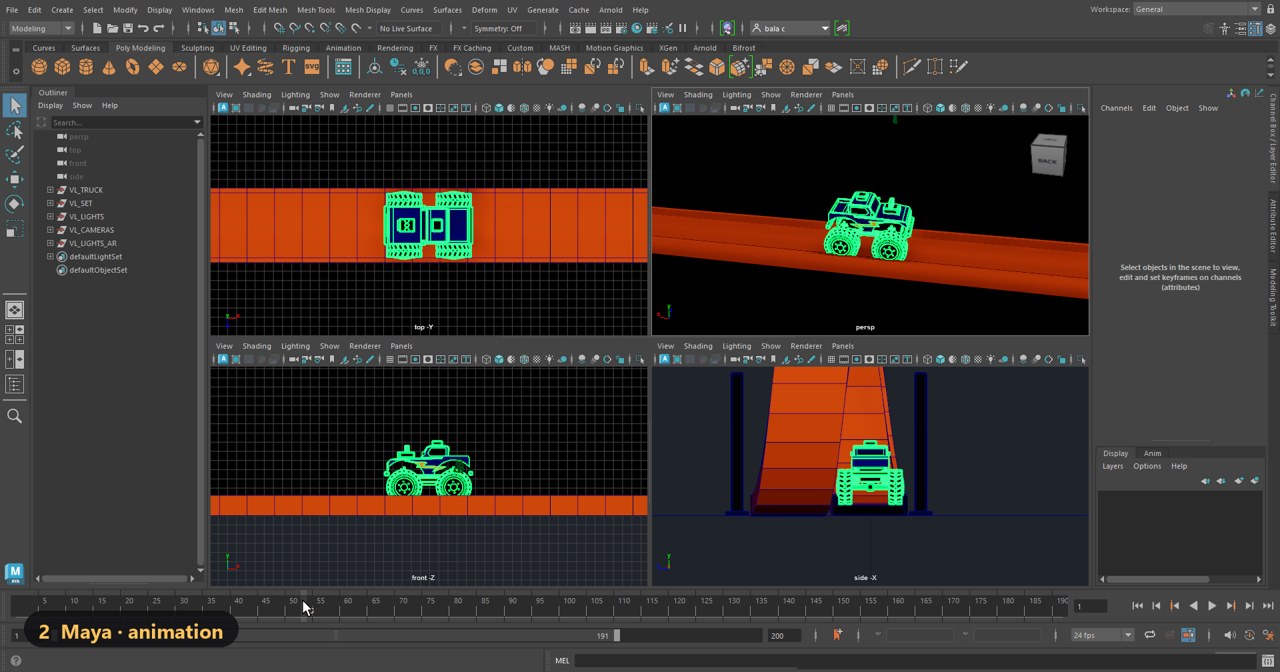Click the Outliner Search field
1280x672 pixels.
pyautogui.click(x=125, y=122)
